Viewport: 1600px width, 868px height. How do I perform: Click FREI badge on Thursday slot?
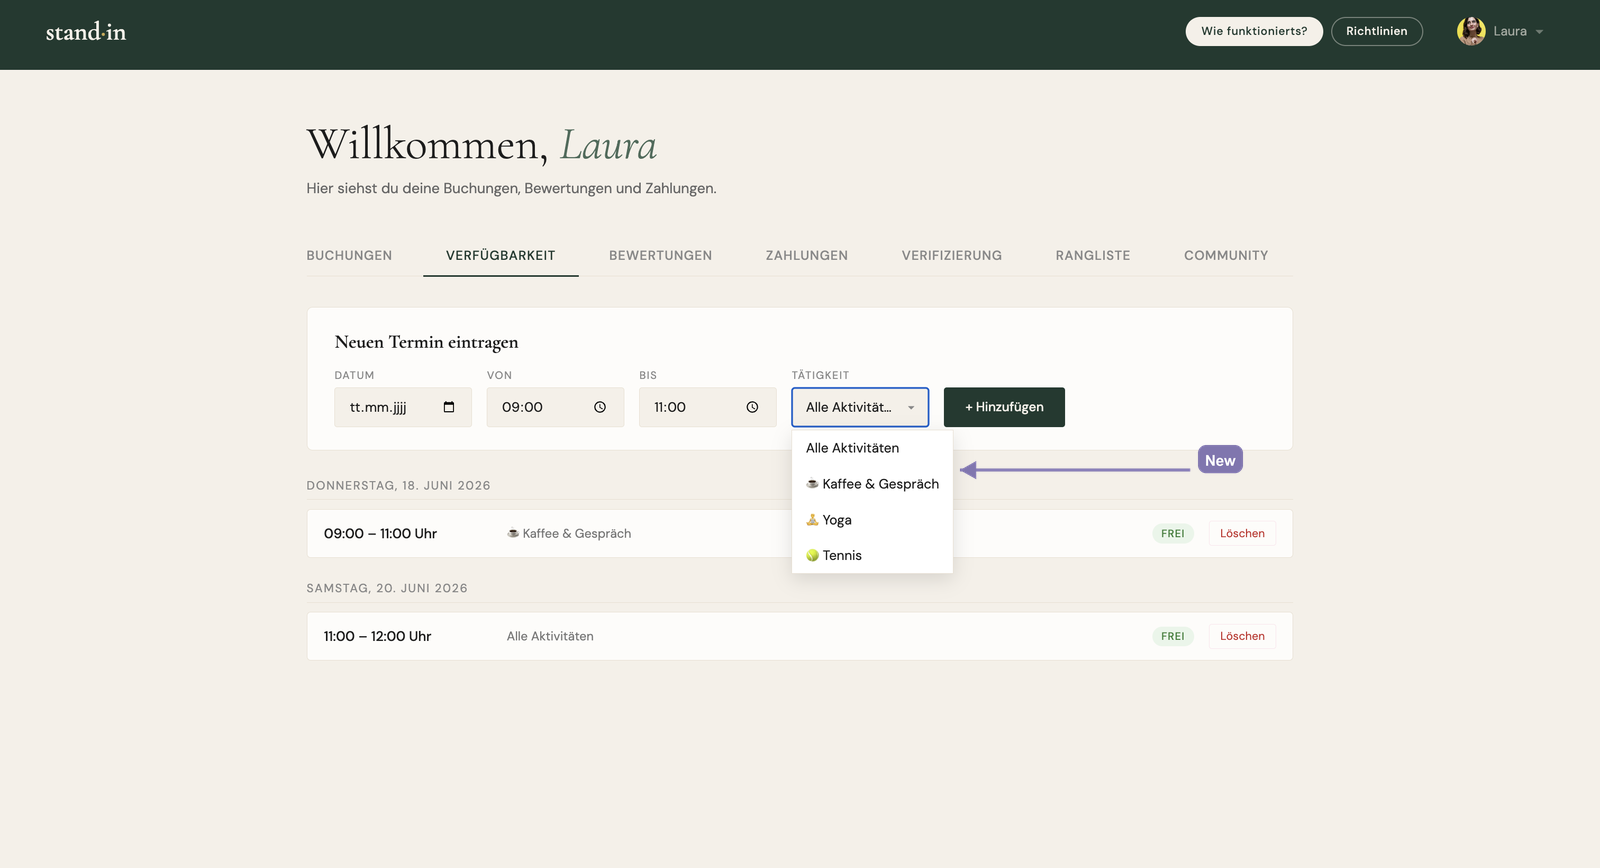pos(1173,534)
